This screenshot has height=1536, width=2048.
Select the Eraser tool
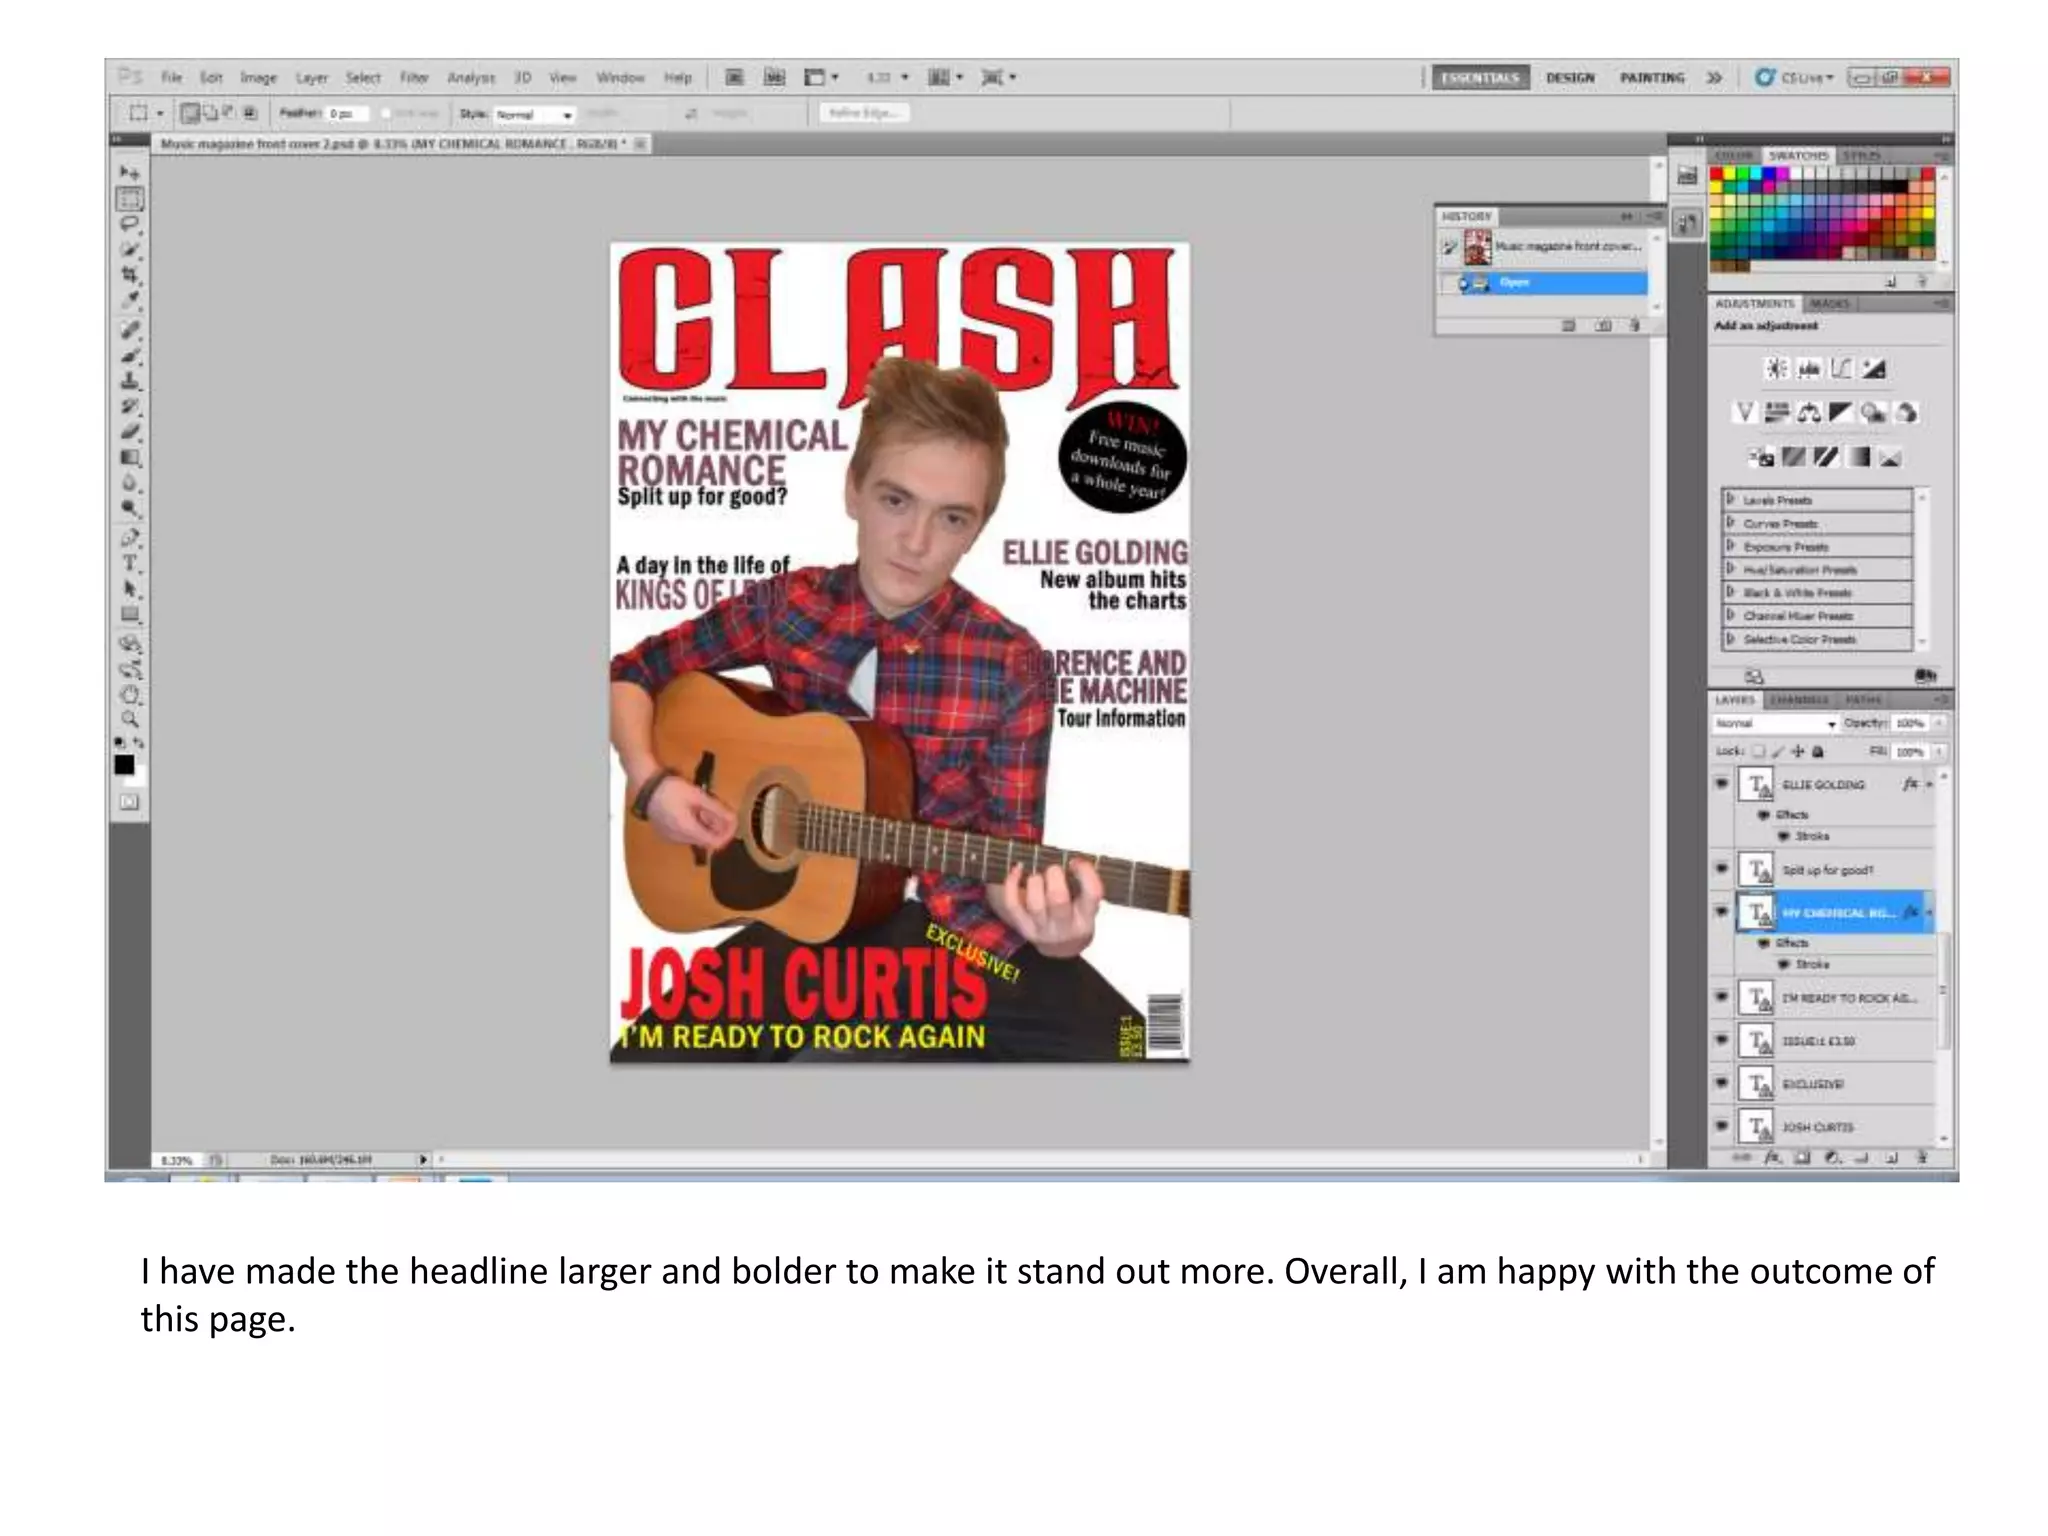pyautogui.click(x=130, y=432)
